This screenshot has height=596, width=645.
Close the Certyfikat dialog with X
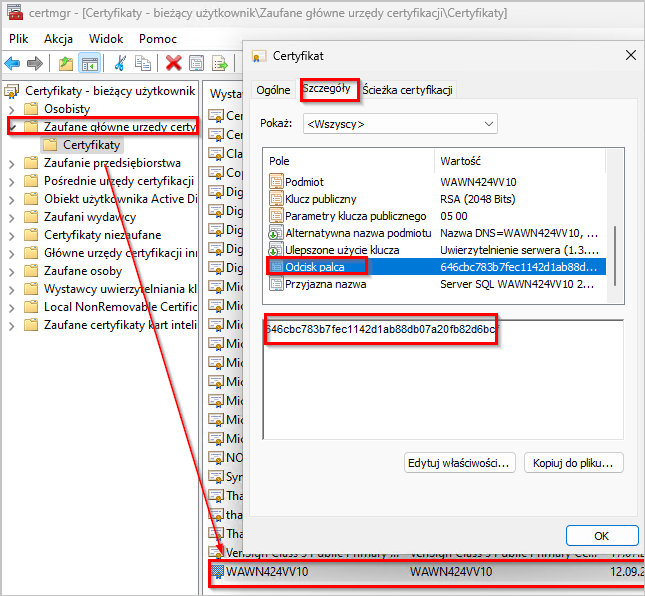pos(631,55)
